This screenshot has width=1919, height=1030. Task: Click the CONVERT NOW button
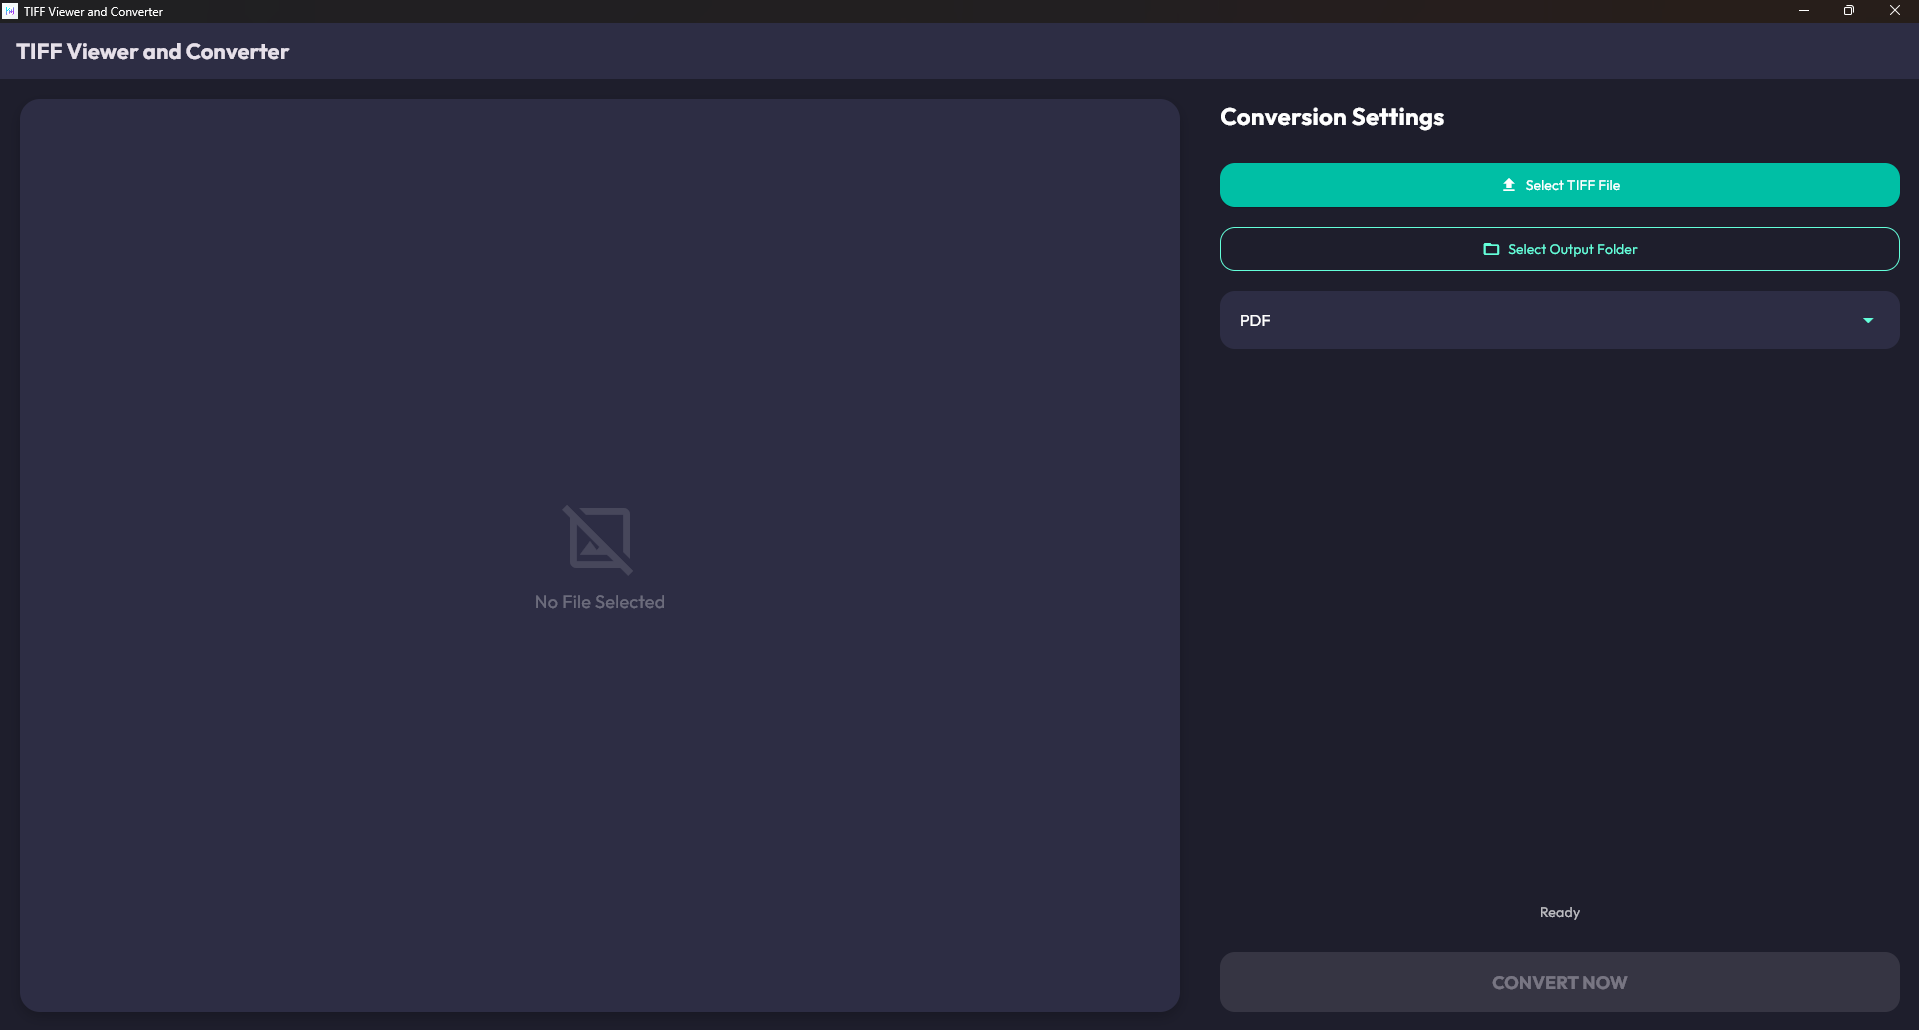[1559, 982]
